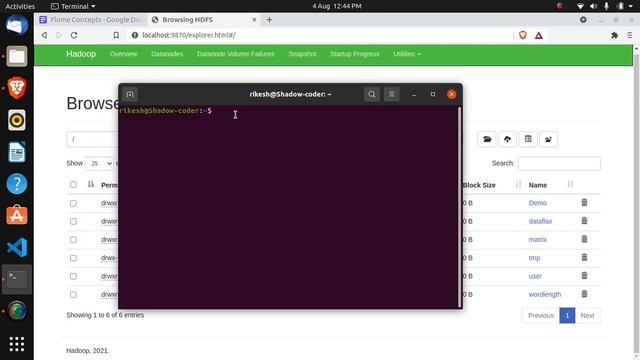Open search in the terminal window
Viewport: 640px width, 360px height.
pyautogui.click(x=372, y=94)
